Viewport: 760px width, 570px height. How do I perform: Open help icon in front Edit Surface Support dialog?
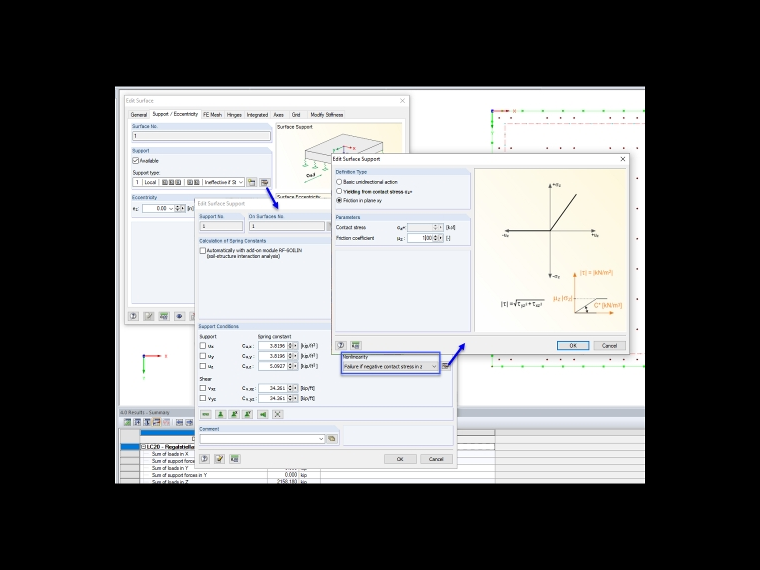click(x=341, y=345)
